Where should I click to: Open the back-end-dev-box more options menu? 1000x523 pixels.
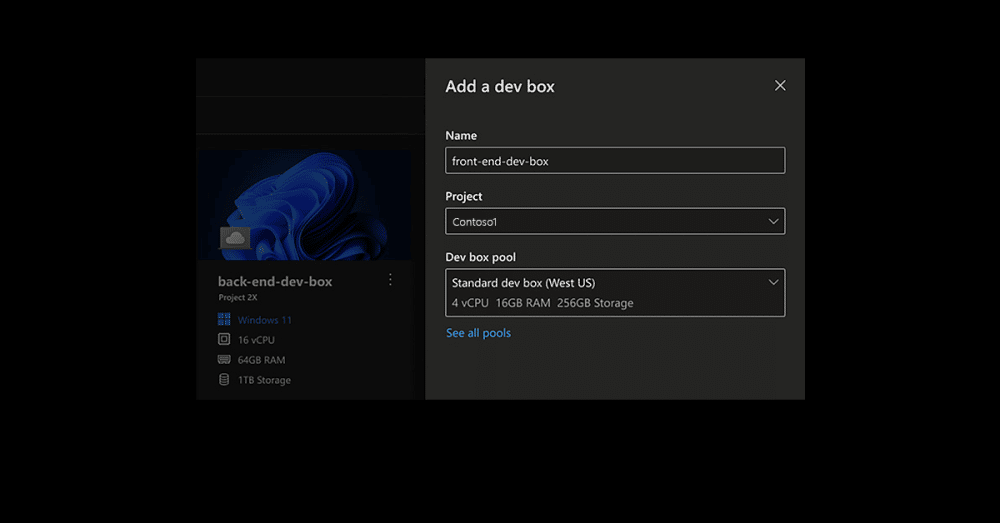point(390,279)
